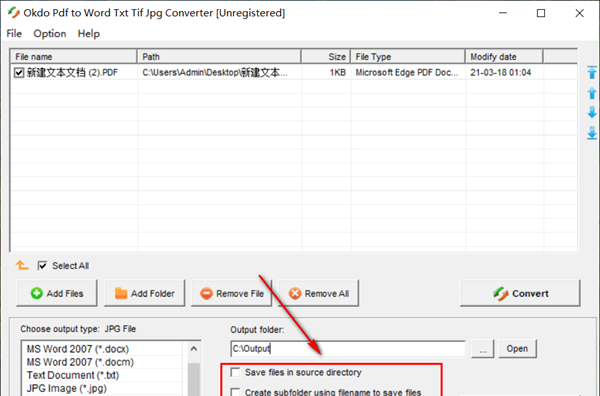Open the Help menu
Viewport: 600px width, 396px height.
pos(89,34)
